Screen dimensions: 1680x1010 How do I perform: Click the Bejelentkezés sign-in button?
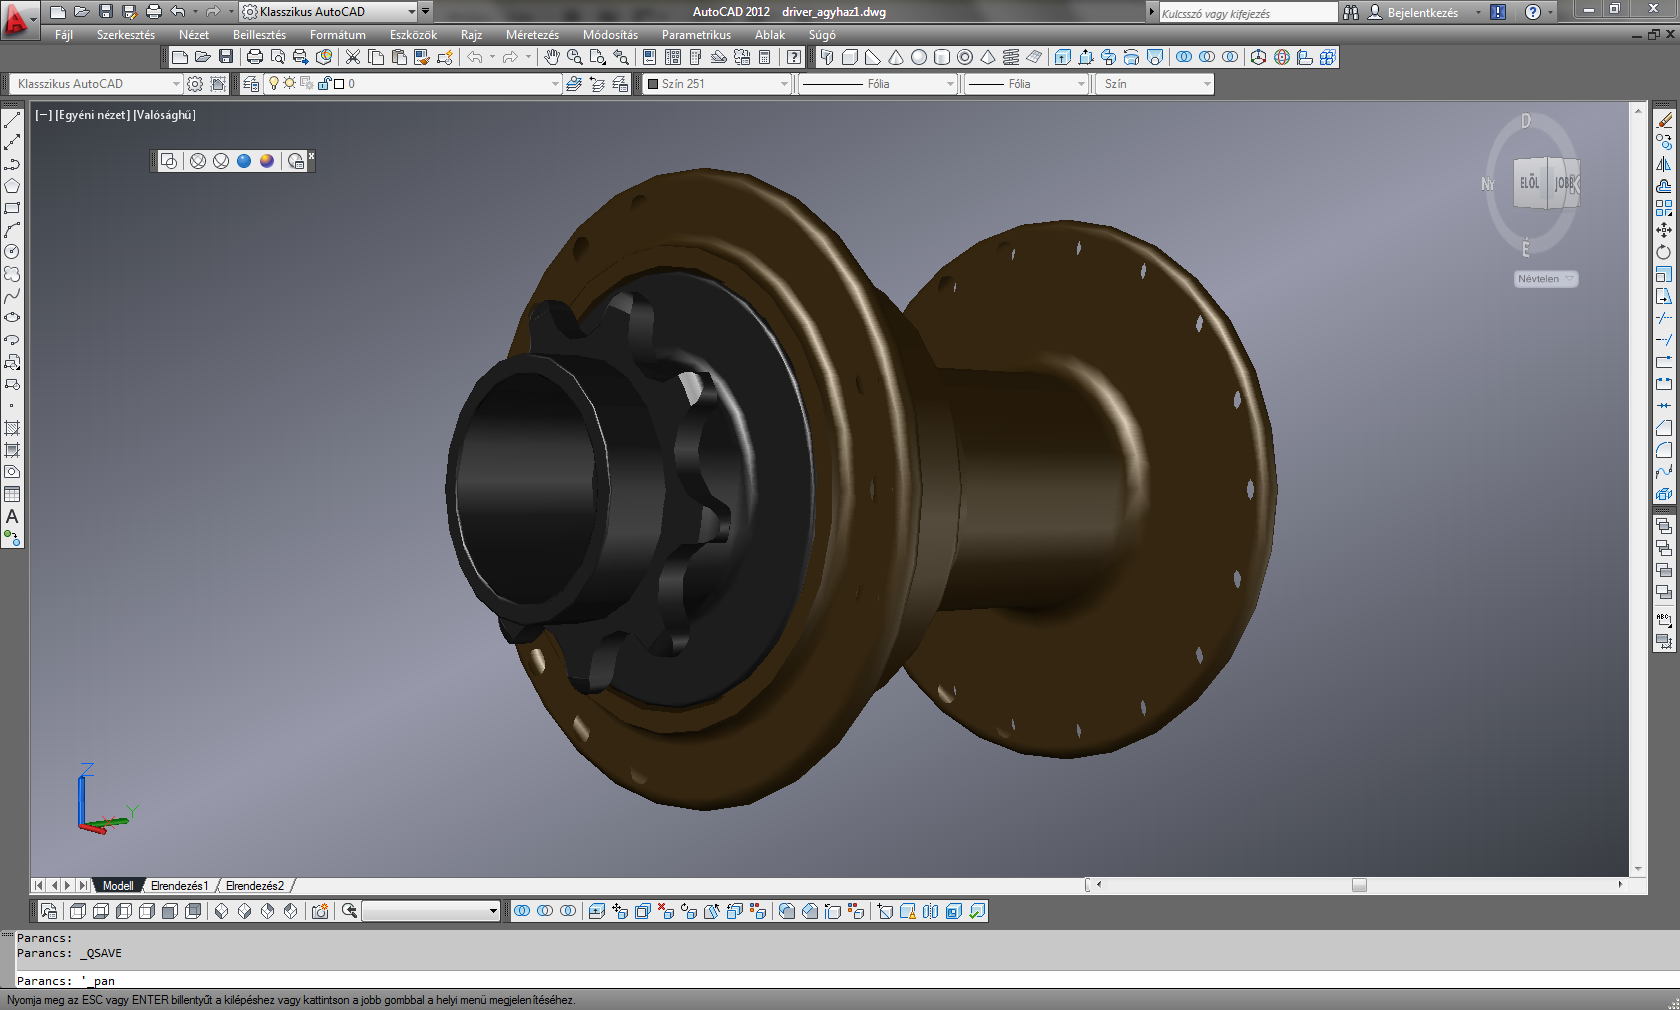click(x=1421, y=12)
